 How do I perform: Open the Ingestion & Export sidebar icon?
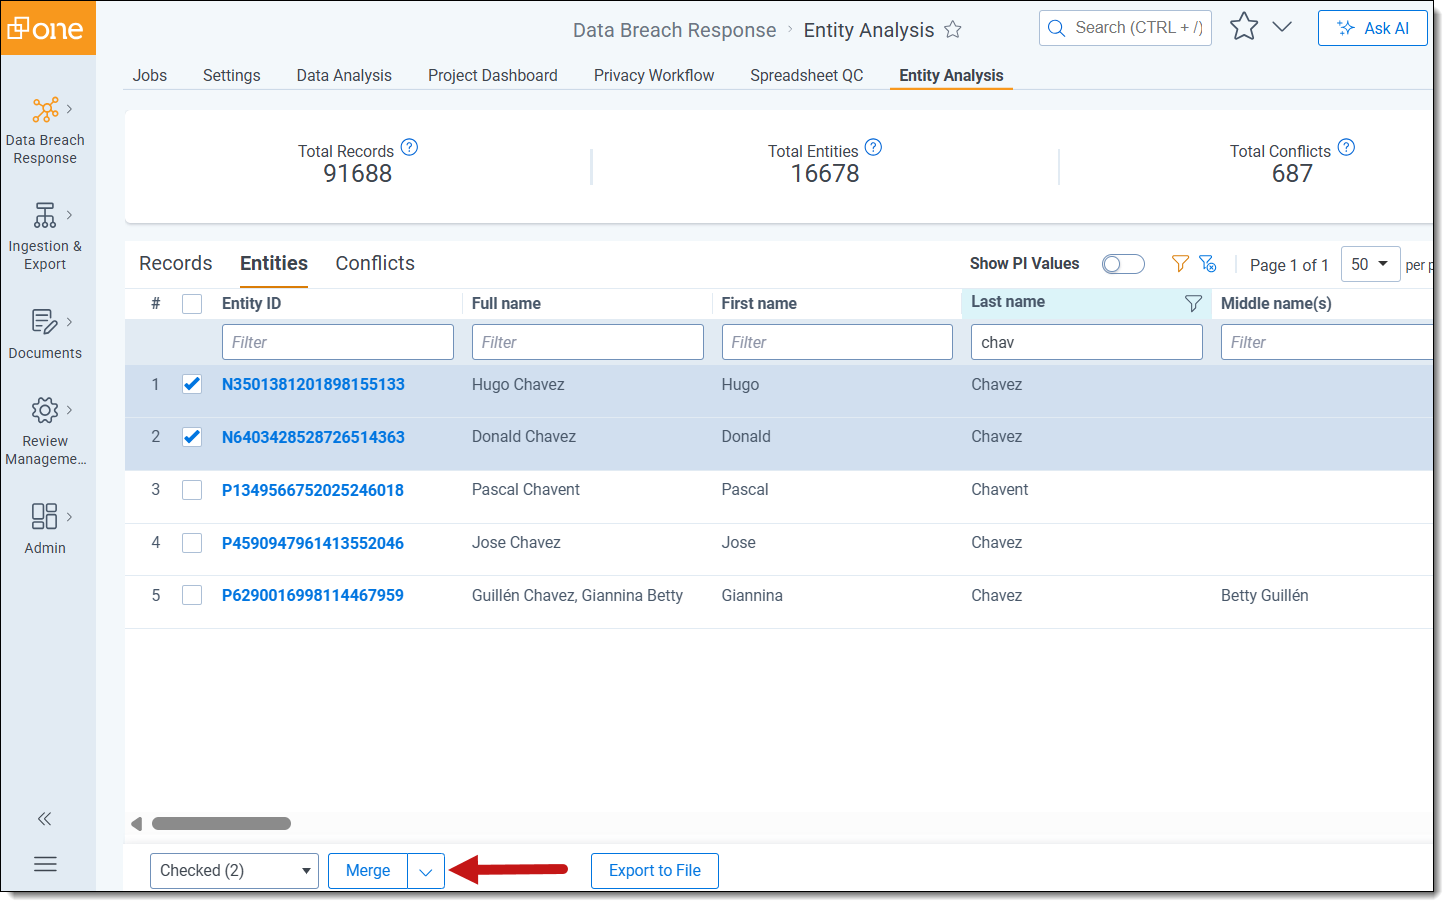point(45,216)
